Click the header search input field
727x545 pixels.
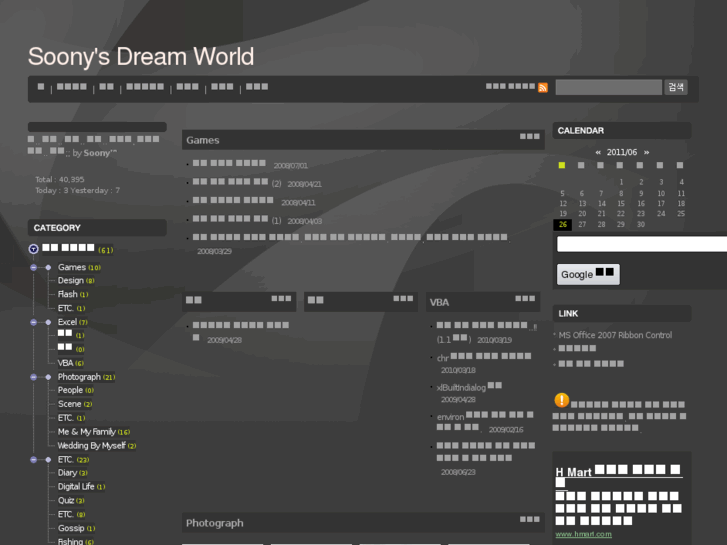pyautogui.click(x=608, y=87)
